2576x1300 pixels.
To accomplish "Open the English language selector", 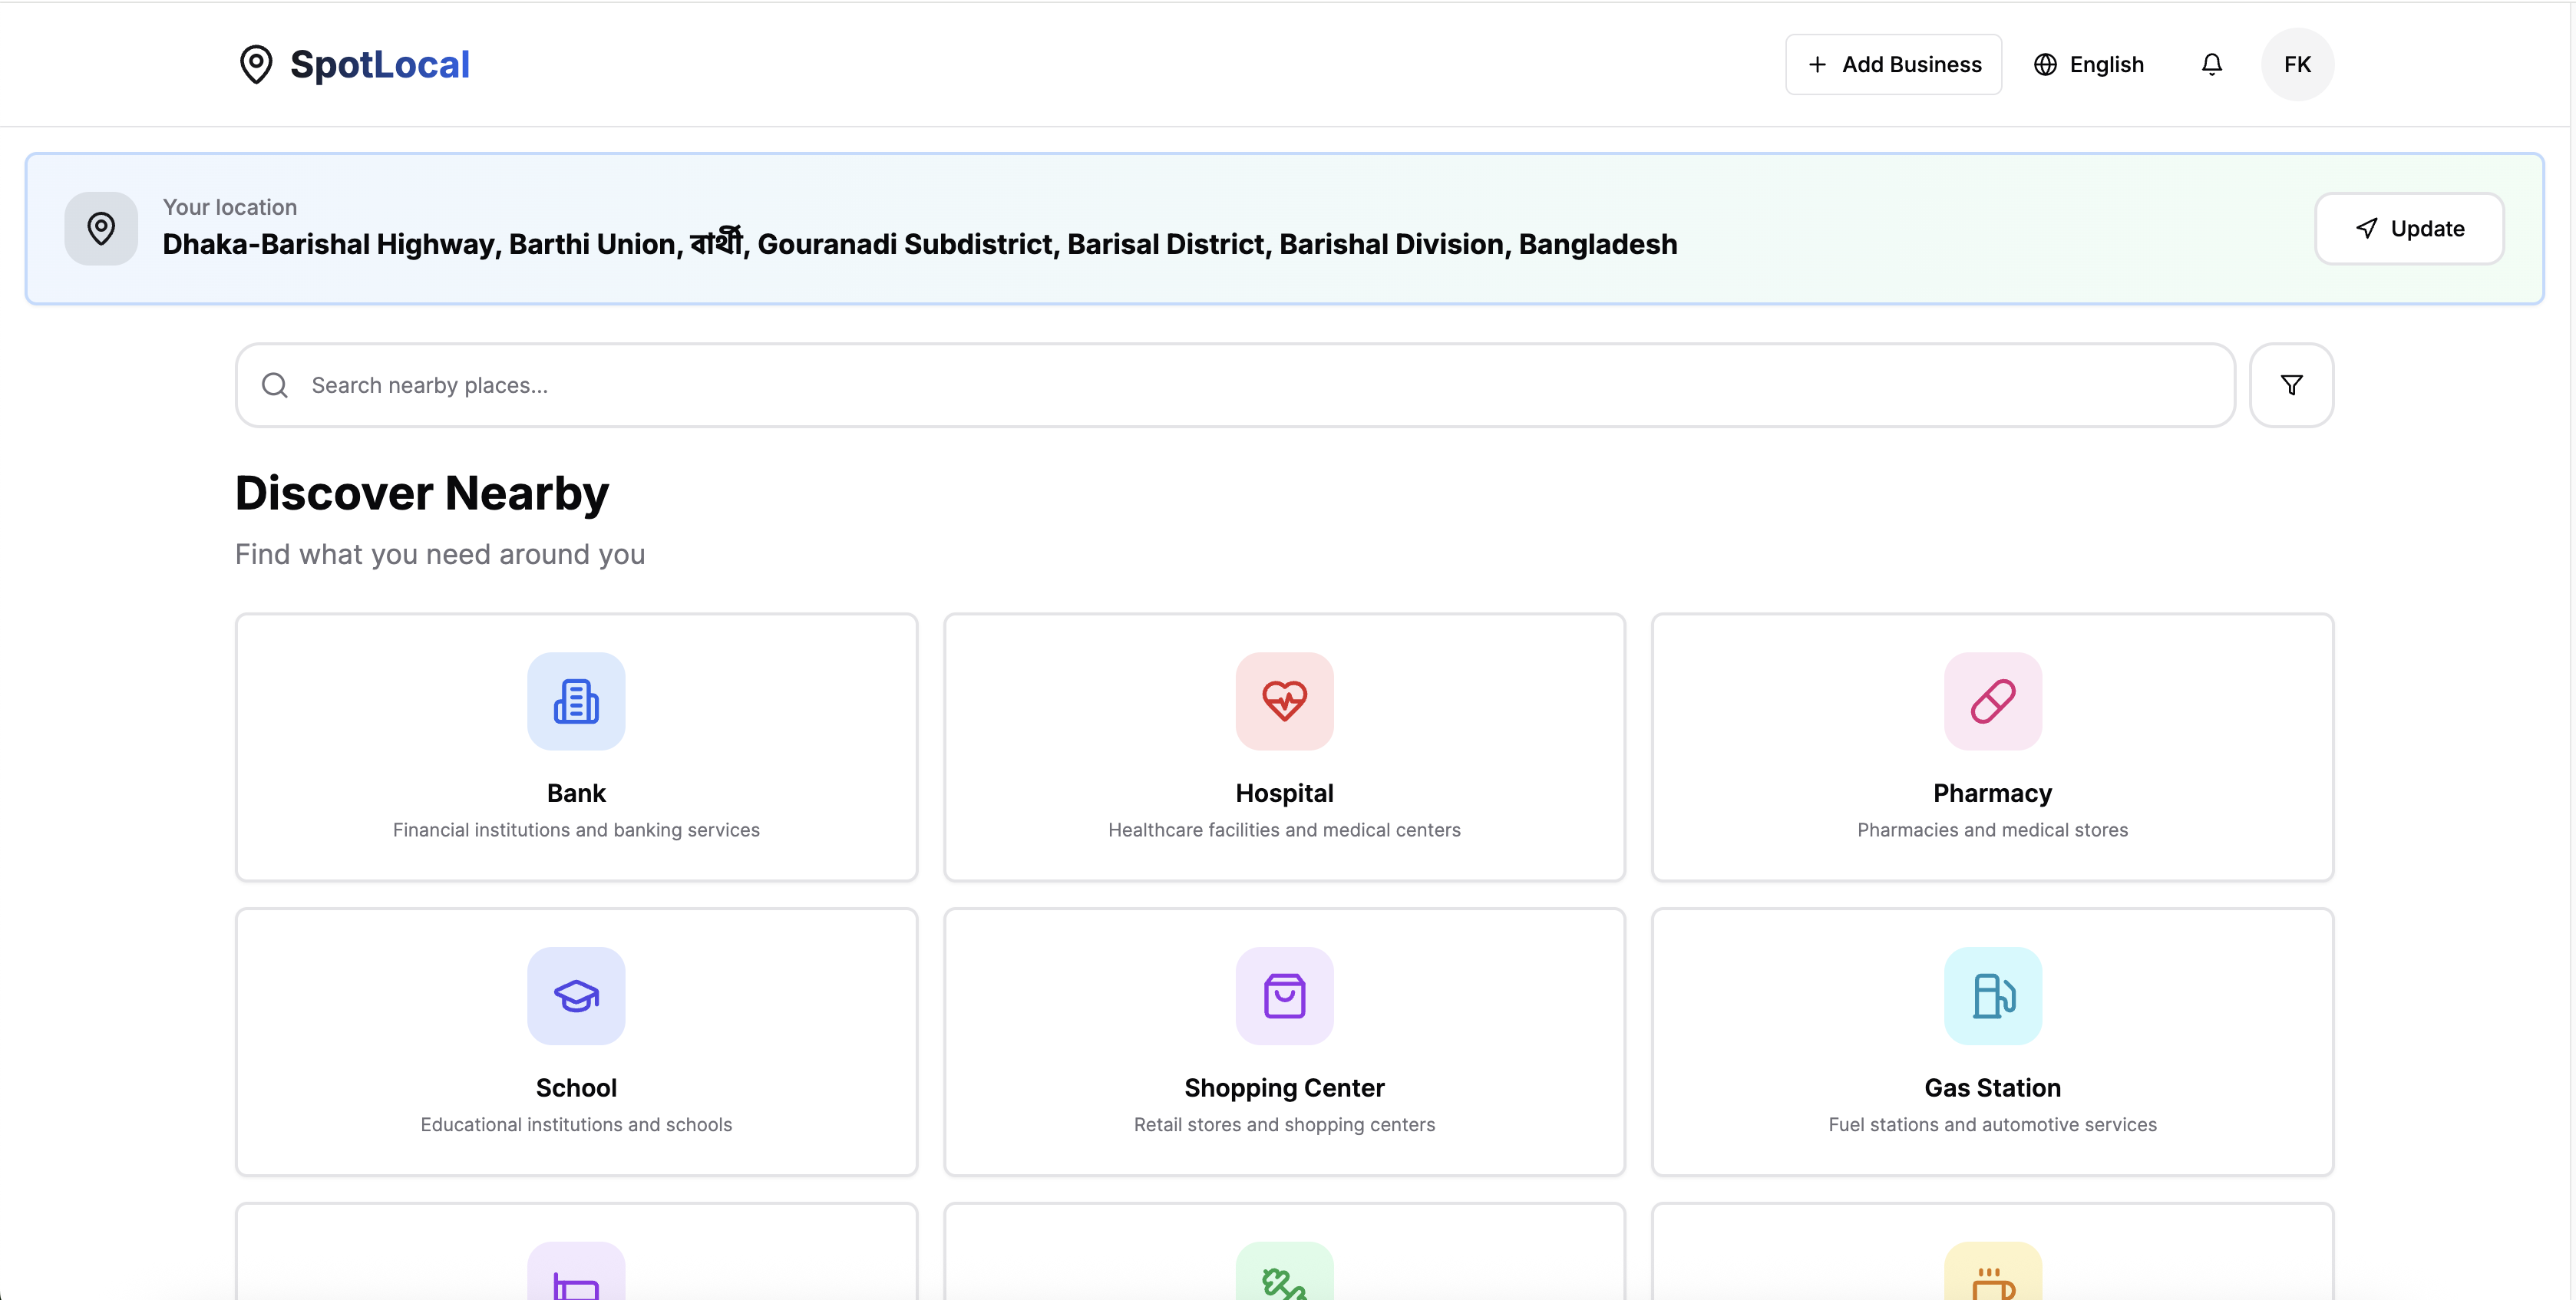I will coord(2089,64).
